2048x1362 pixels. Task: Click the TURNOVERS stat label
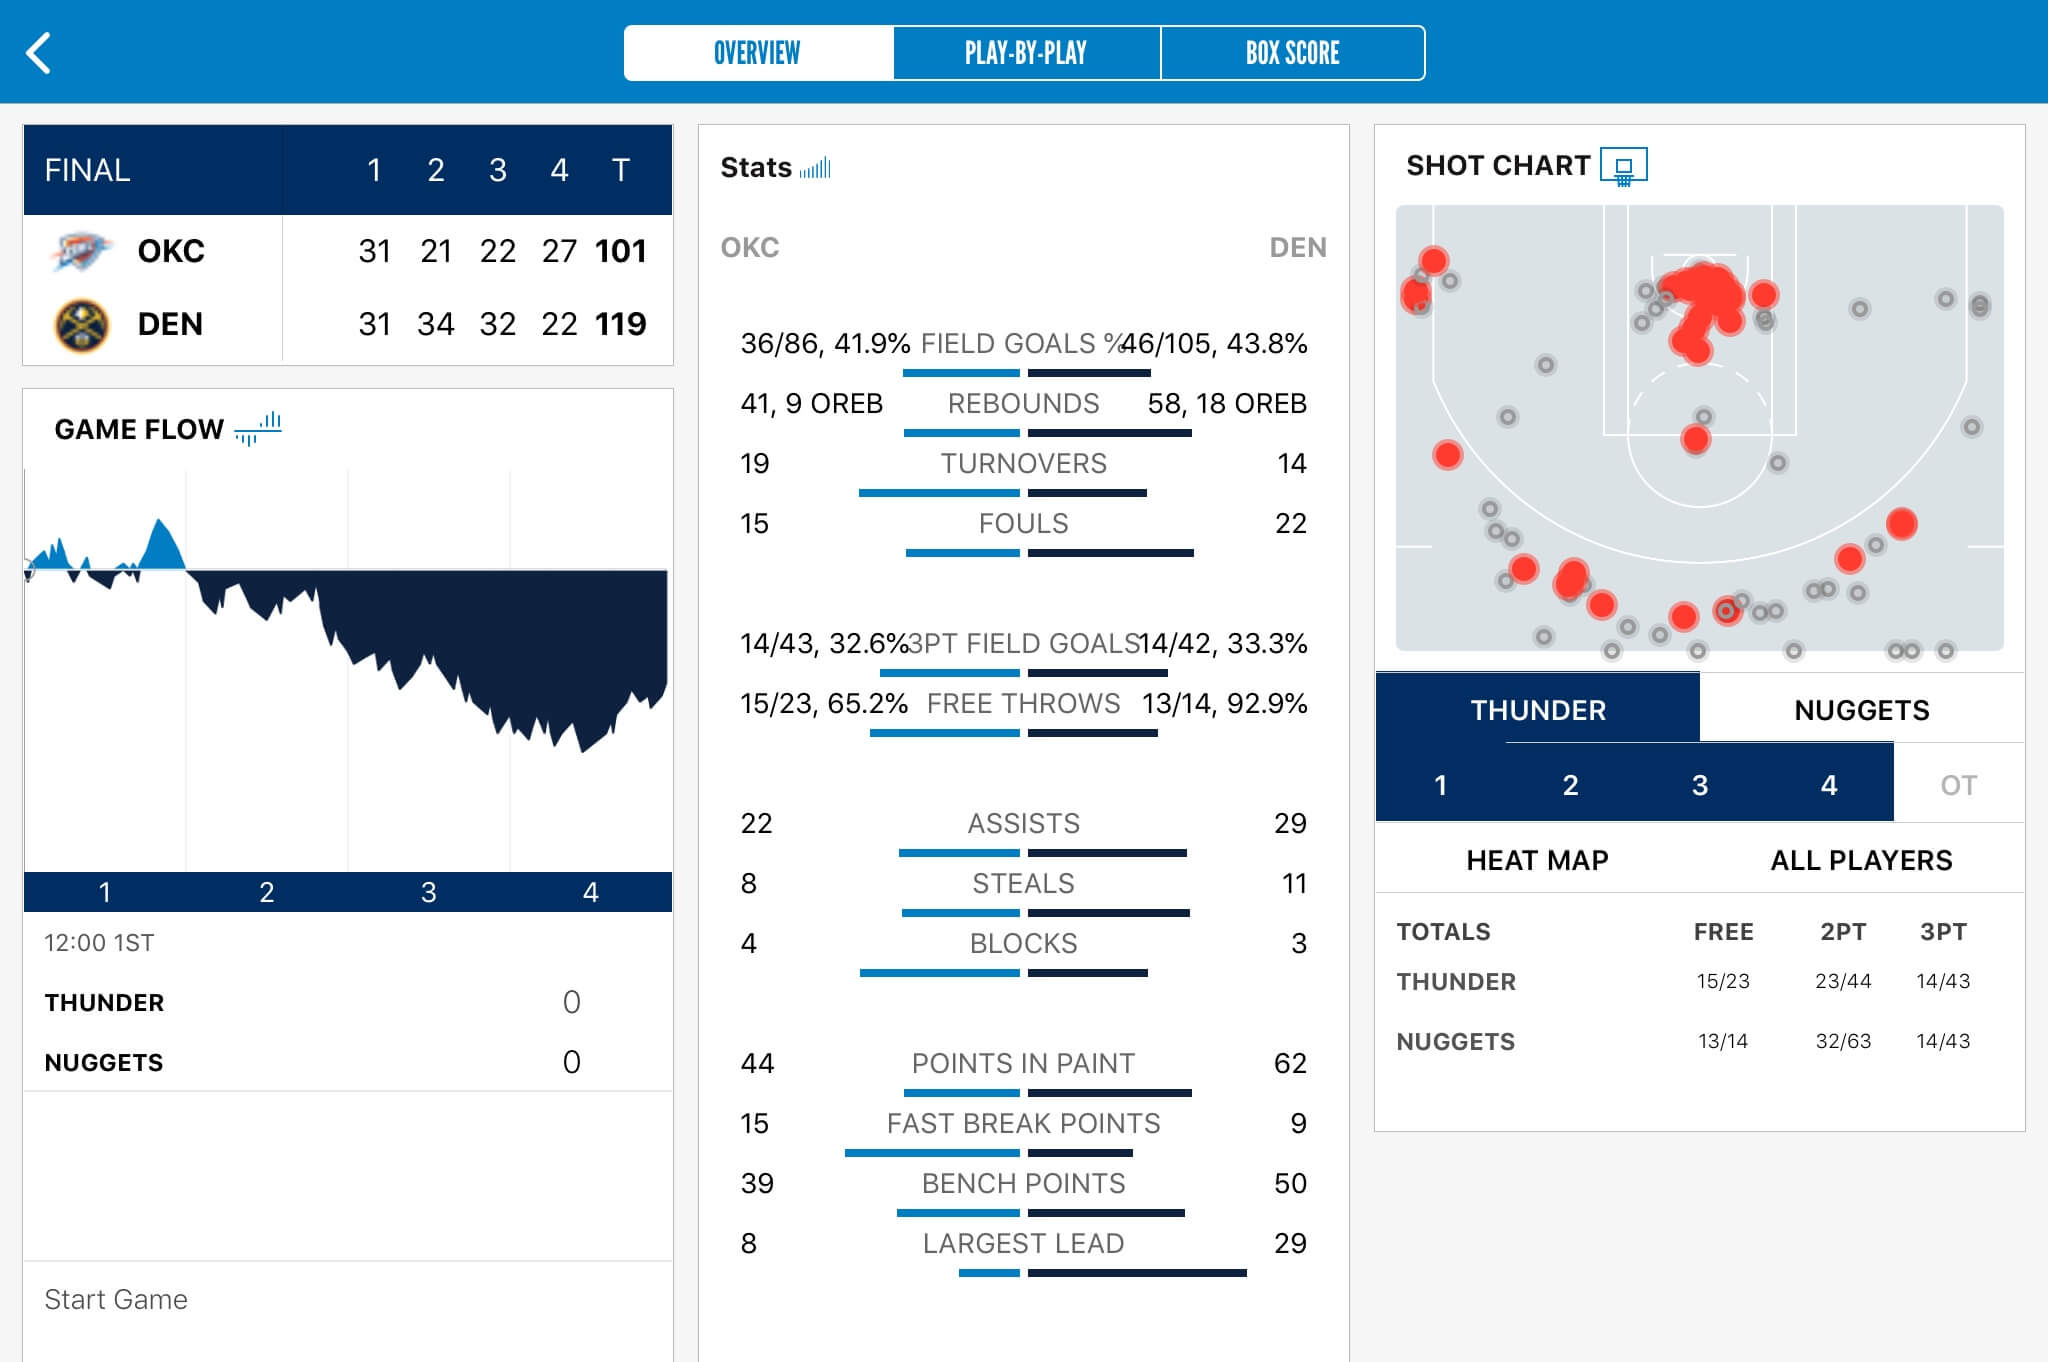coord(1024,464)
